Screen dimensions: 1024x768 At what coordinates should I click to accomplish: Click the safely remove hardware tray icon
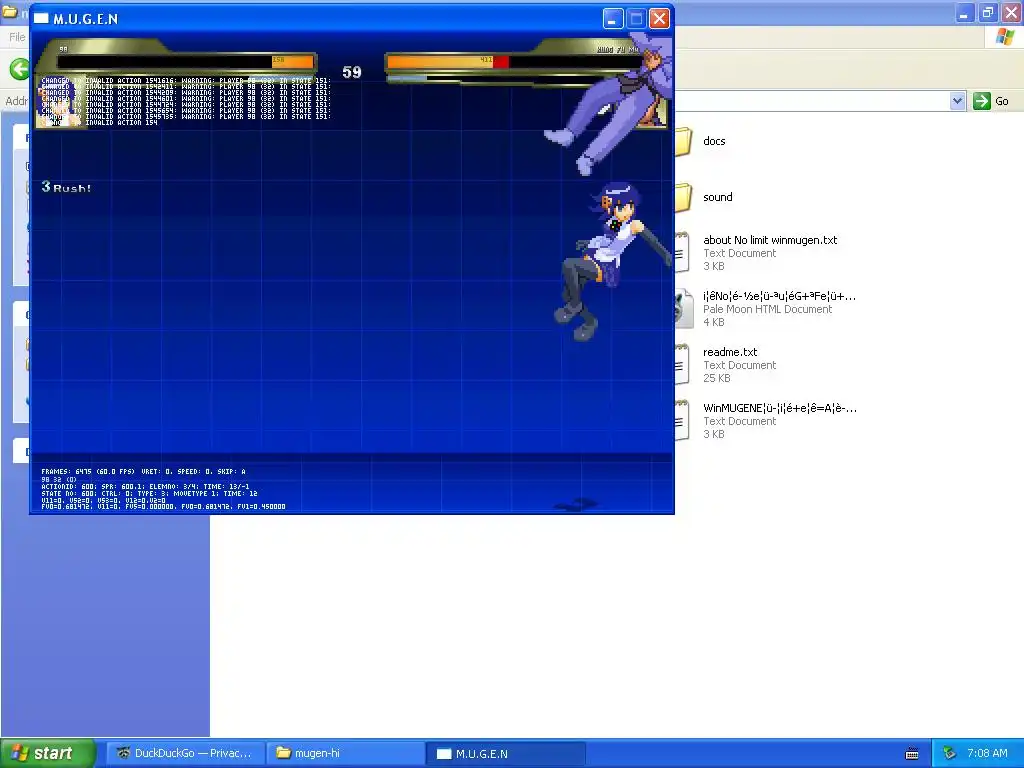coord(950,753)
